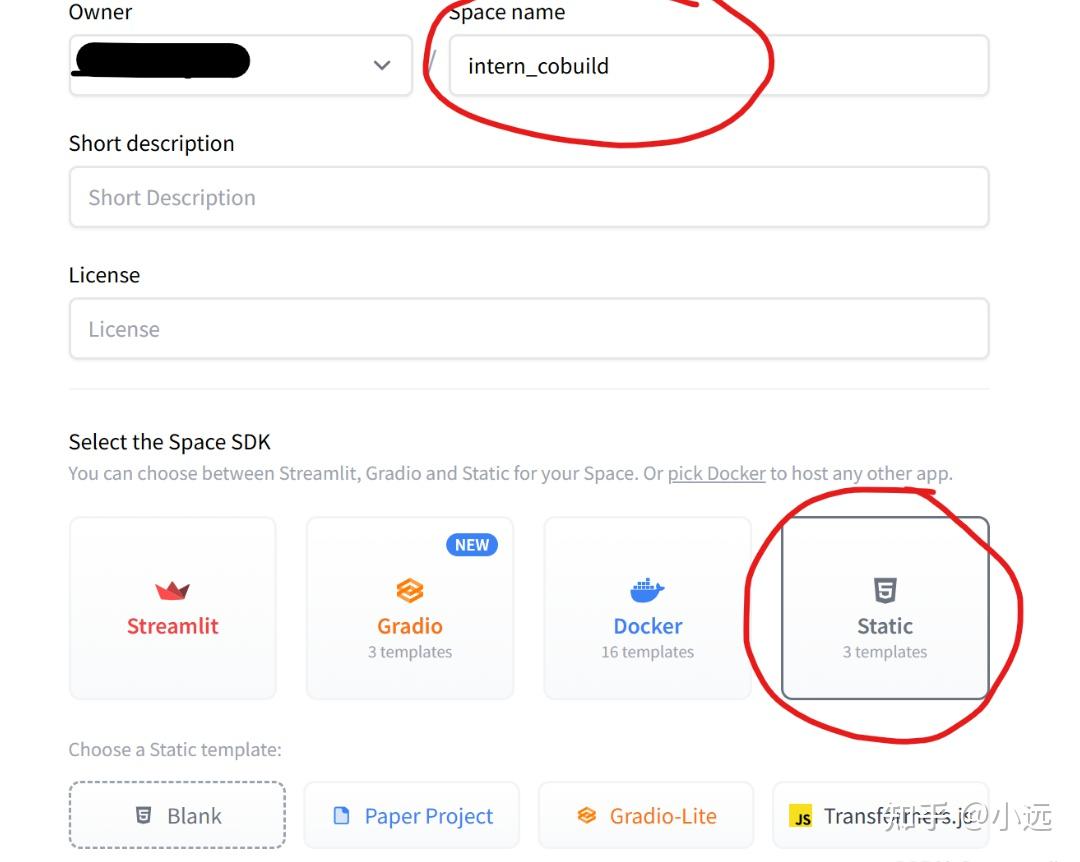The width and height of the screenshot is (1080, 862).
Task: Click the "Choose a Static template:" label
Action: (175, 749)
